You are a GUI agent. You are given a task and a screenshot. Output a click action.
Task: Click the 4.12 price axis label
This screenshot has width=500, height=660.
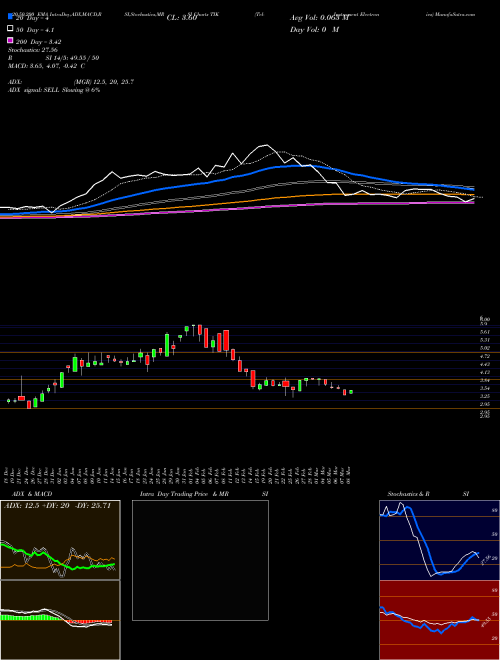pyautogui.click(x=484, y=372)
